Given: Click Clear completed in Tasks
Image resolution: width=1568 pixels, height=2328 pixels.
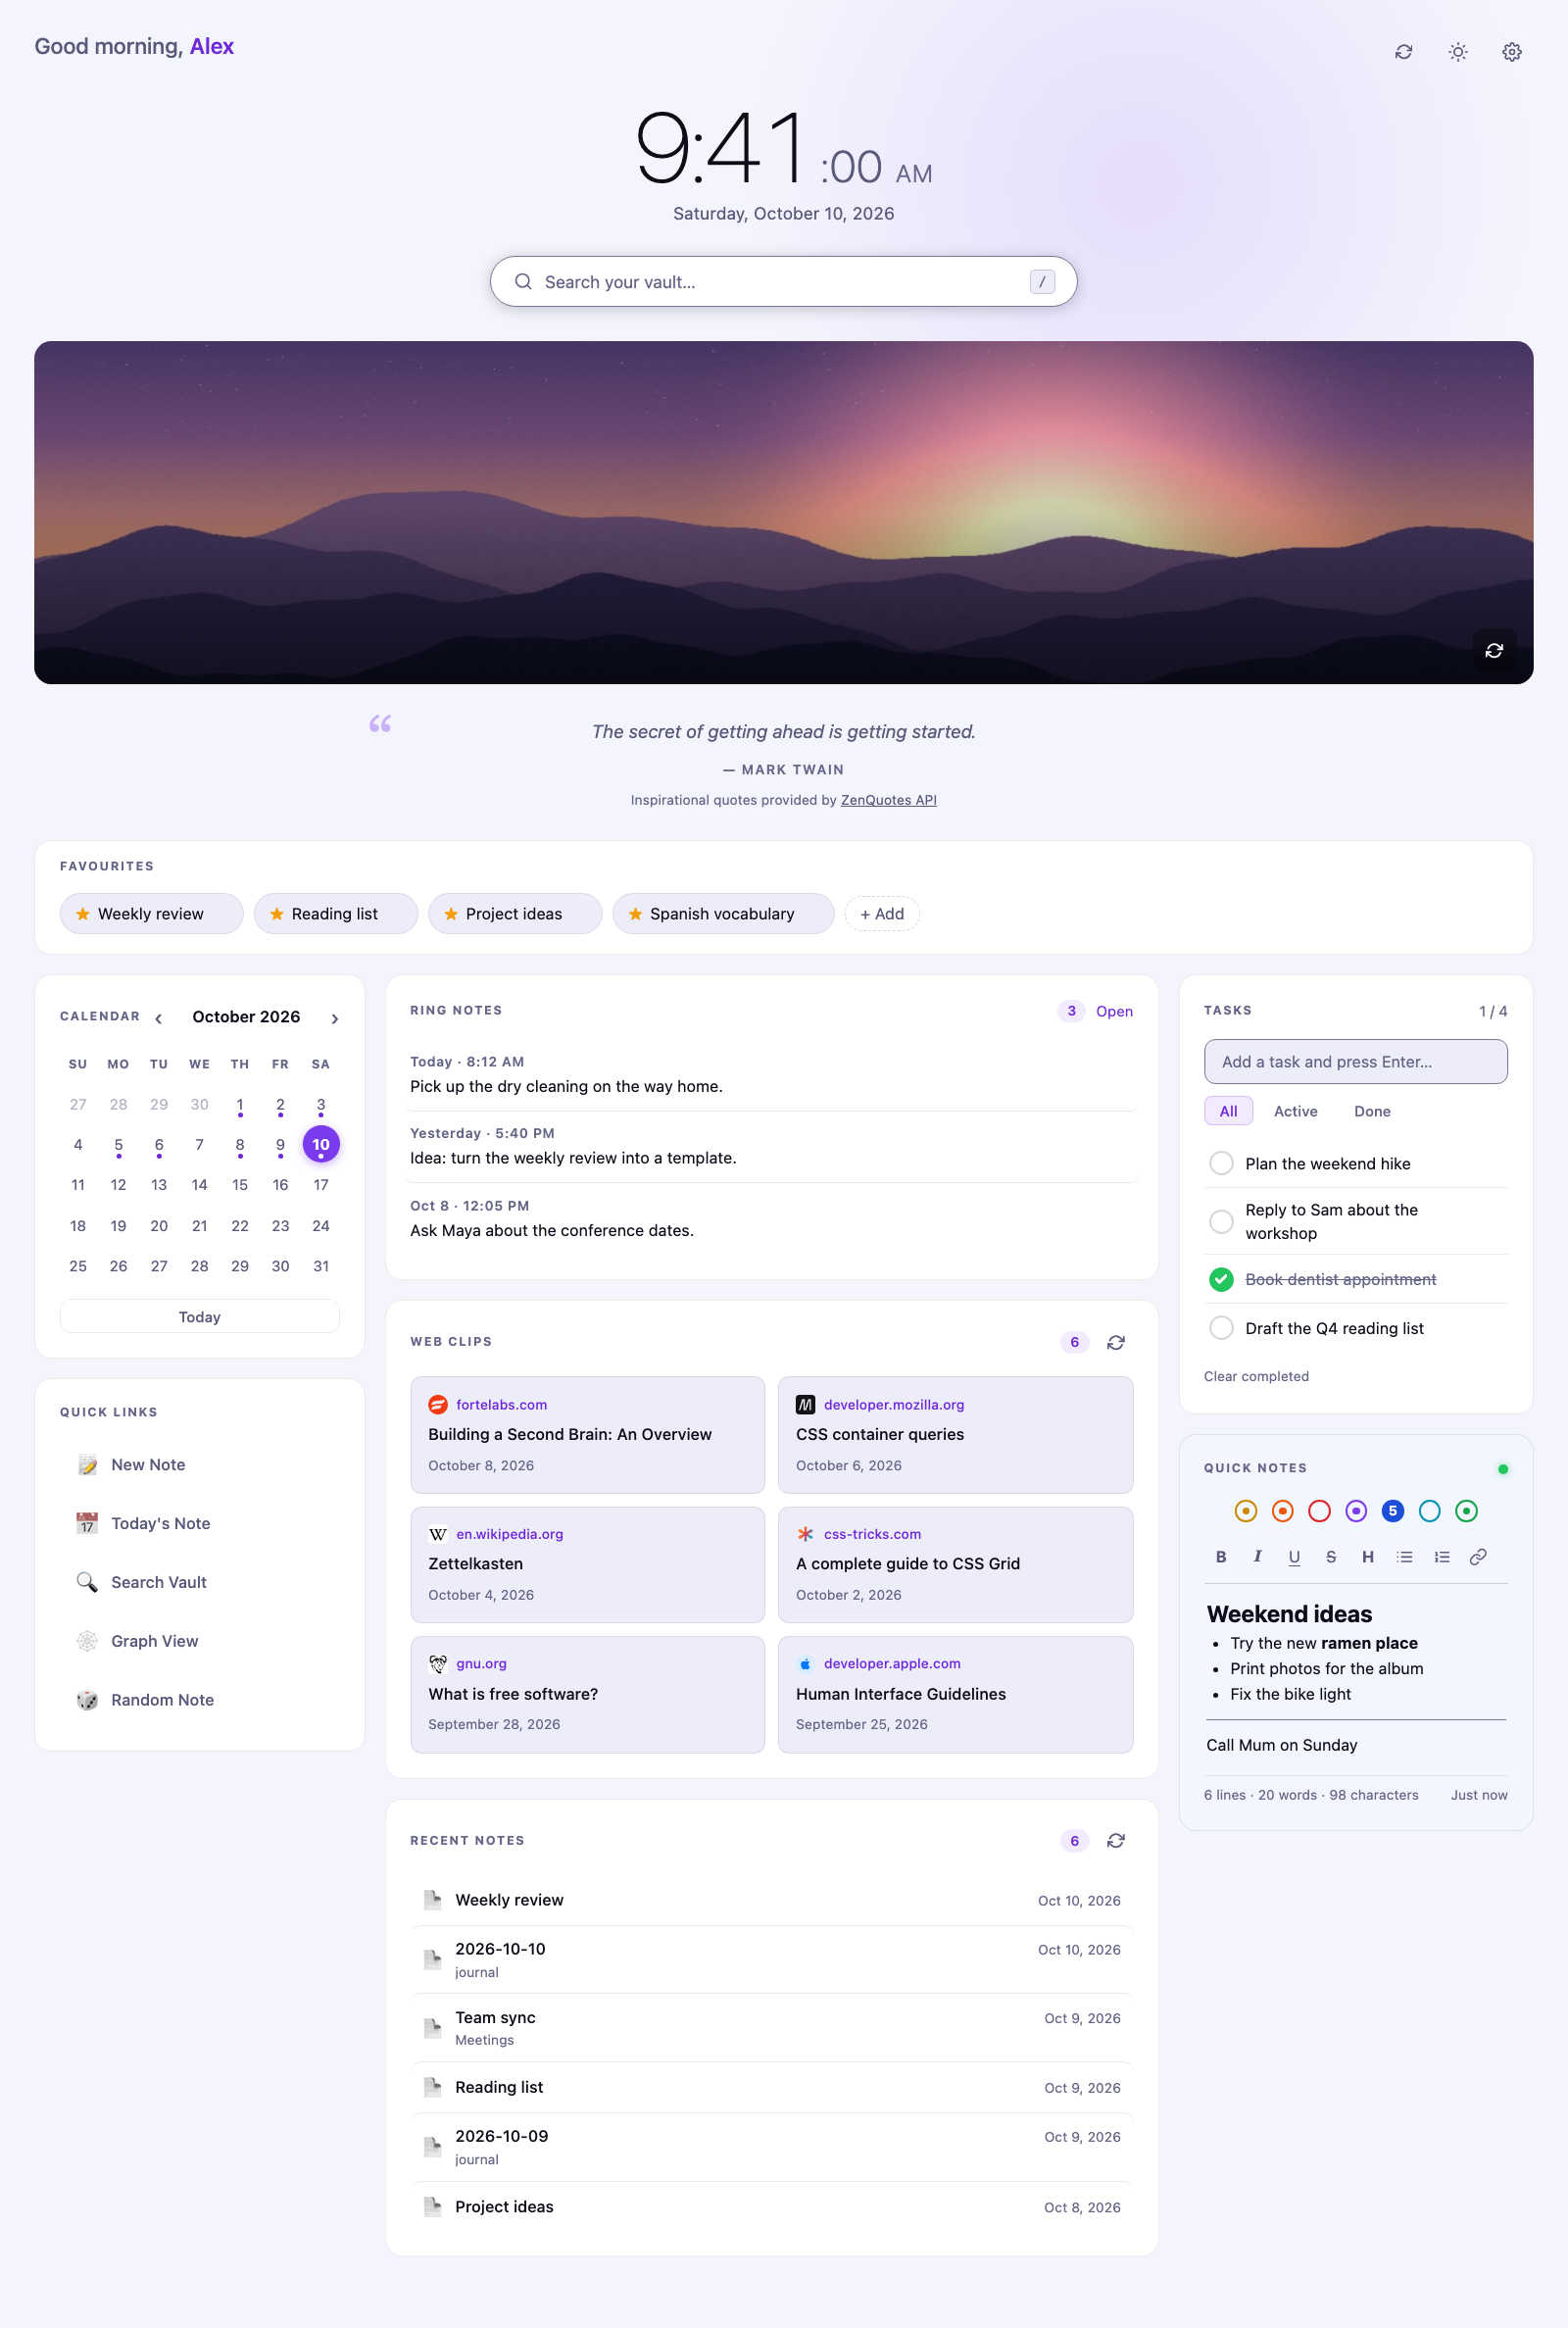Looking at the screenshot, I should pyautogui.click(x=1256, y=1376).
